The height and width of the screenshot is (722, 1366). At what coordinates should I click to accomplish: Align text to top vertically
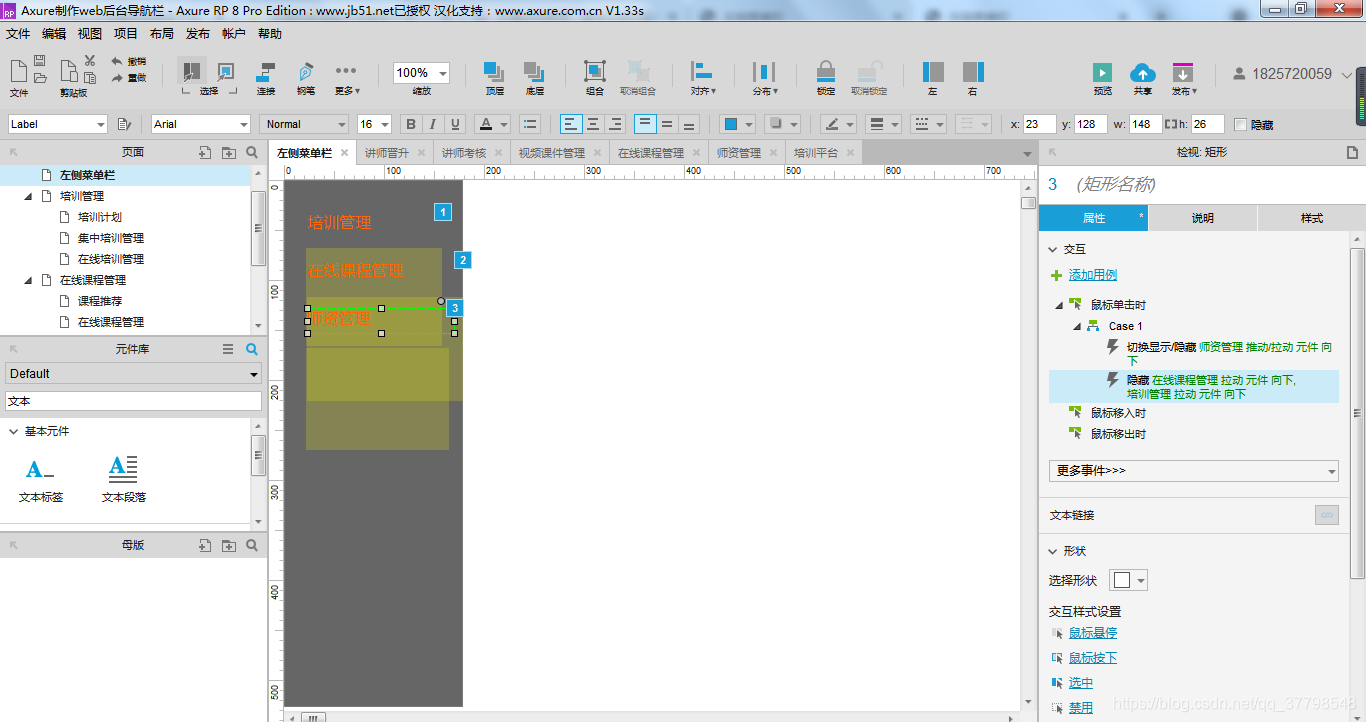(x=645, y=124)
